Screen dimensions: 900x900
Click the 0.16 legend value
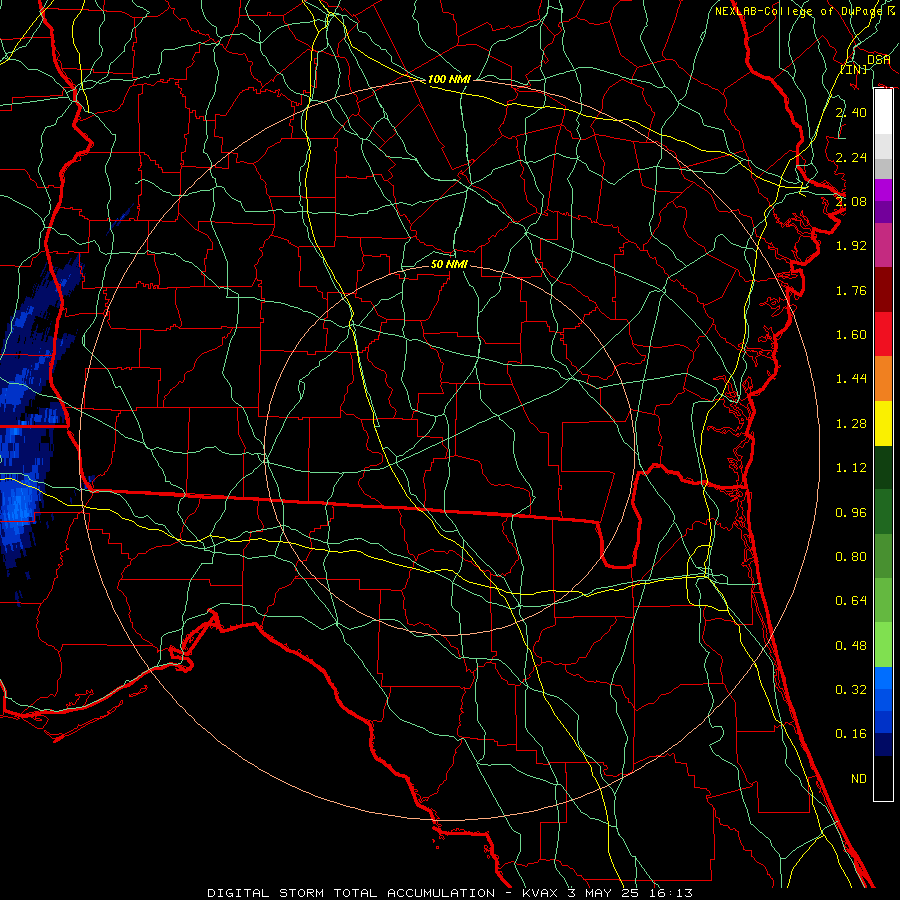point(851,734)
